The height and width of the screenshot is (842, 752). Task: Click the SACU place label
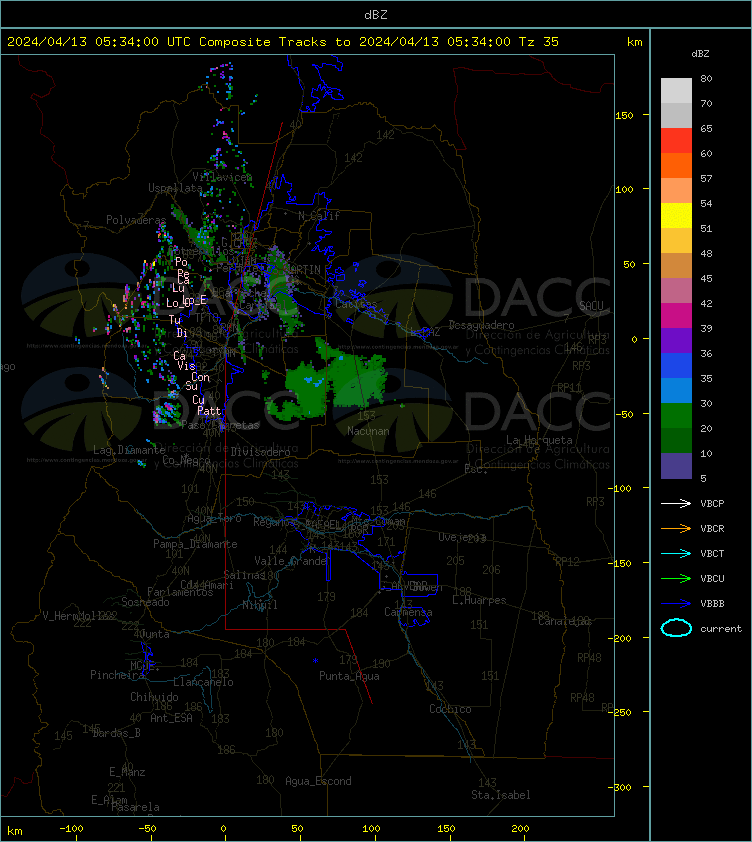pos(591,306)
